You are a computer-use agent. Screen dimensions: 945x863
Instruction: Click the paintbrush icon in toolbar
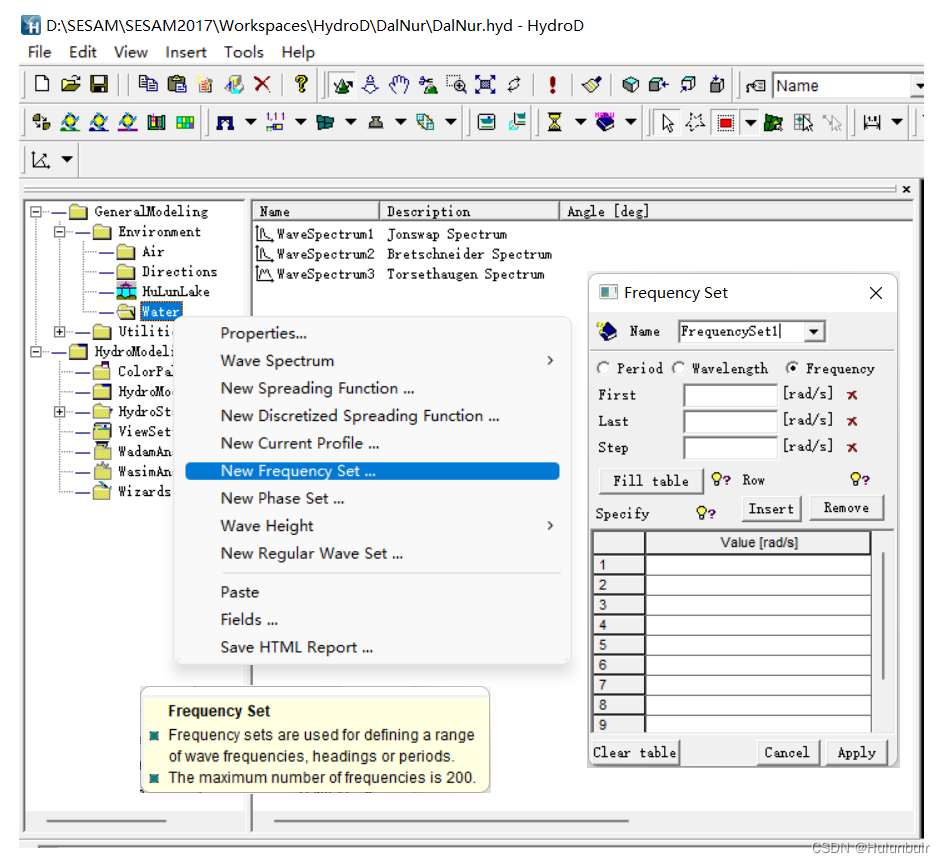(x=591, y=84)
